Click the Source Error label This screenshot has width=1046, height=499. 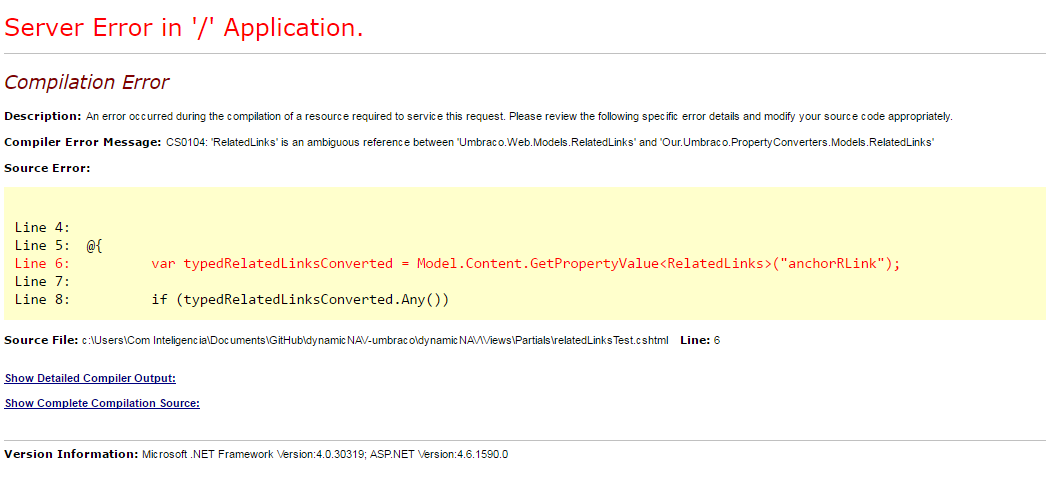pyautogui.click(x=47, y=168)
